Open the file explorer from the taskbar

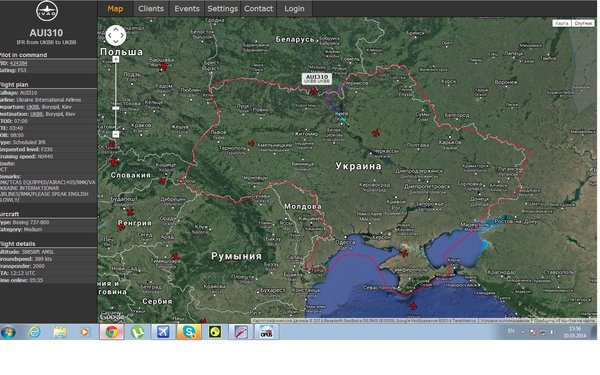point(60,332)
